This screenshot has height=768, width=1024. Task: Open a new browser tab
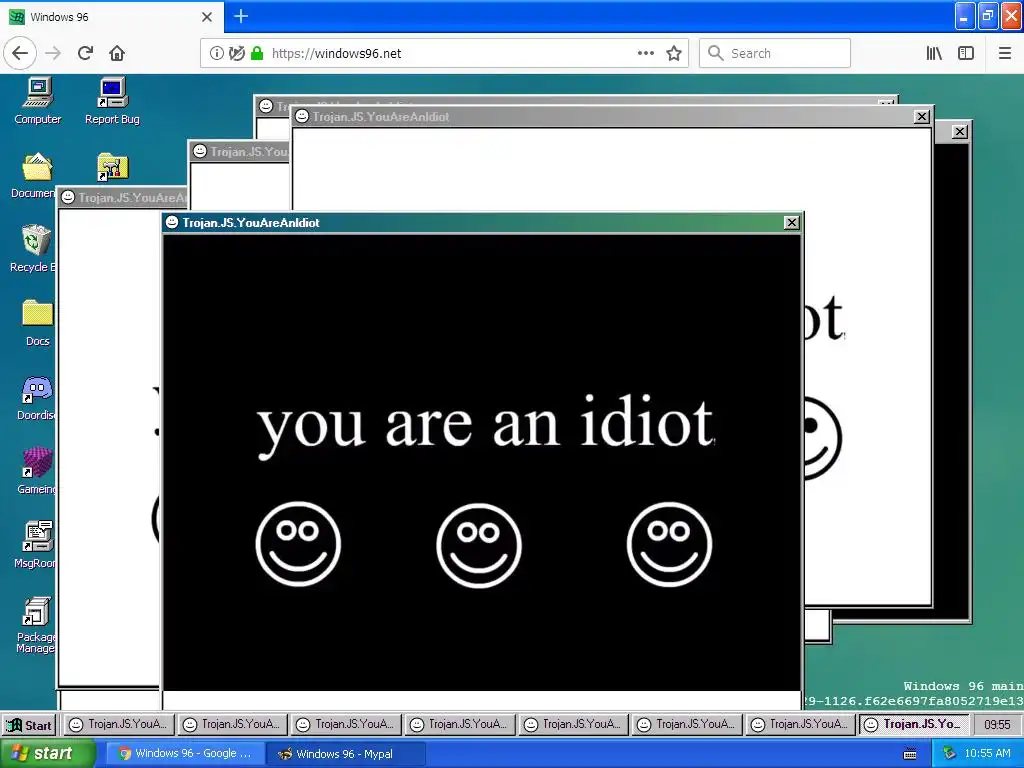(x=241, y=16)
